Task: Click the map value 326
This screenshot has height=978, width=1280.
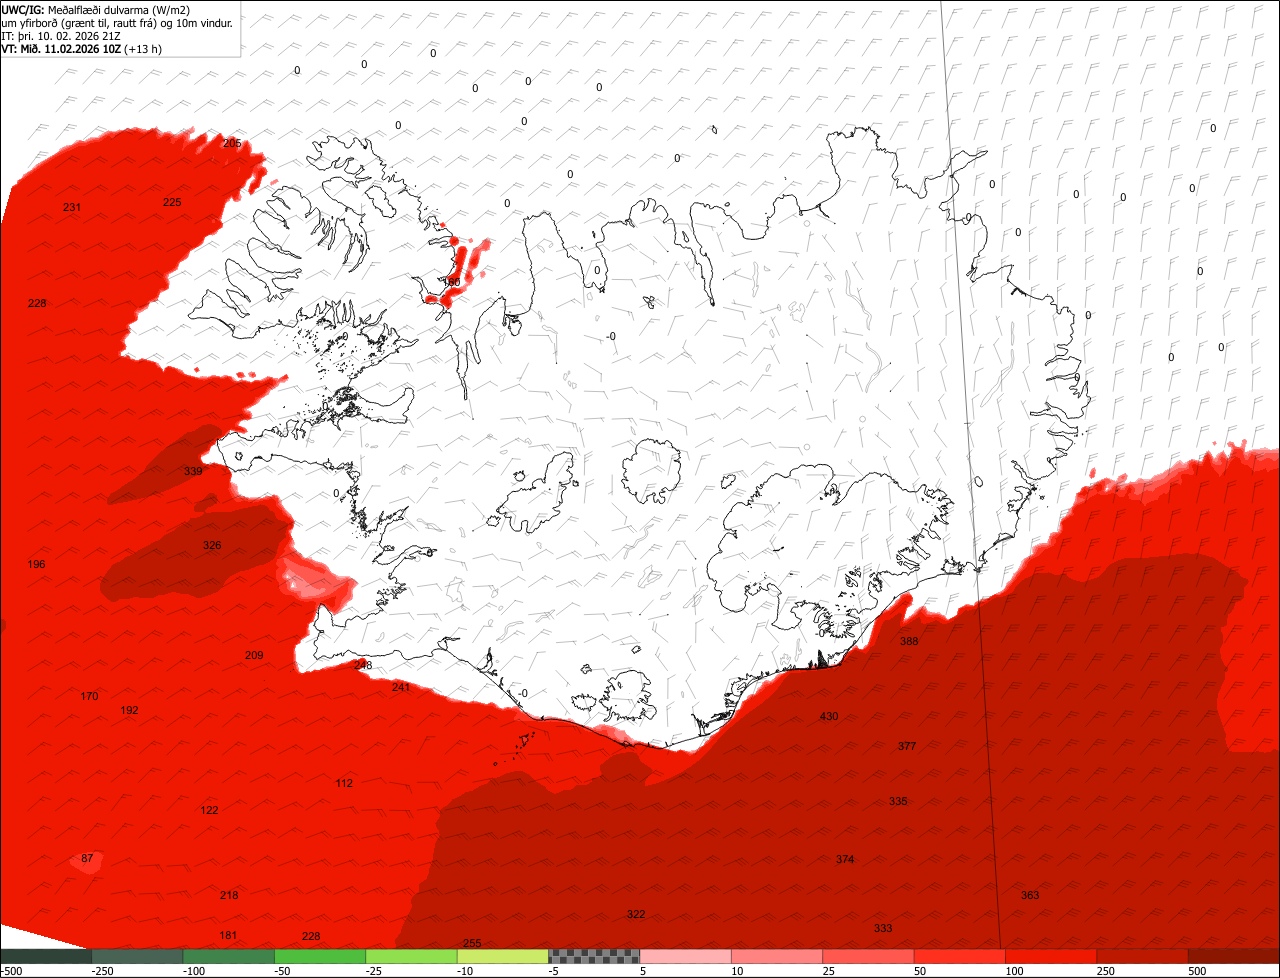Action: coord(212,546)
